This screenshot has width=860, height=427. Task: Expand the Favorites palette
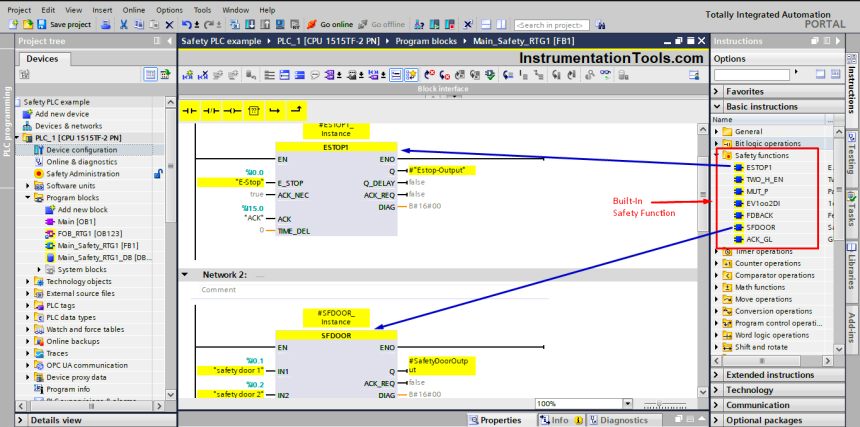tap(716, 92)
